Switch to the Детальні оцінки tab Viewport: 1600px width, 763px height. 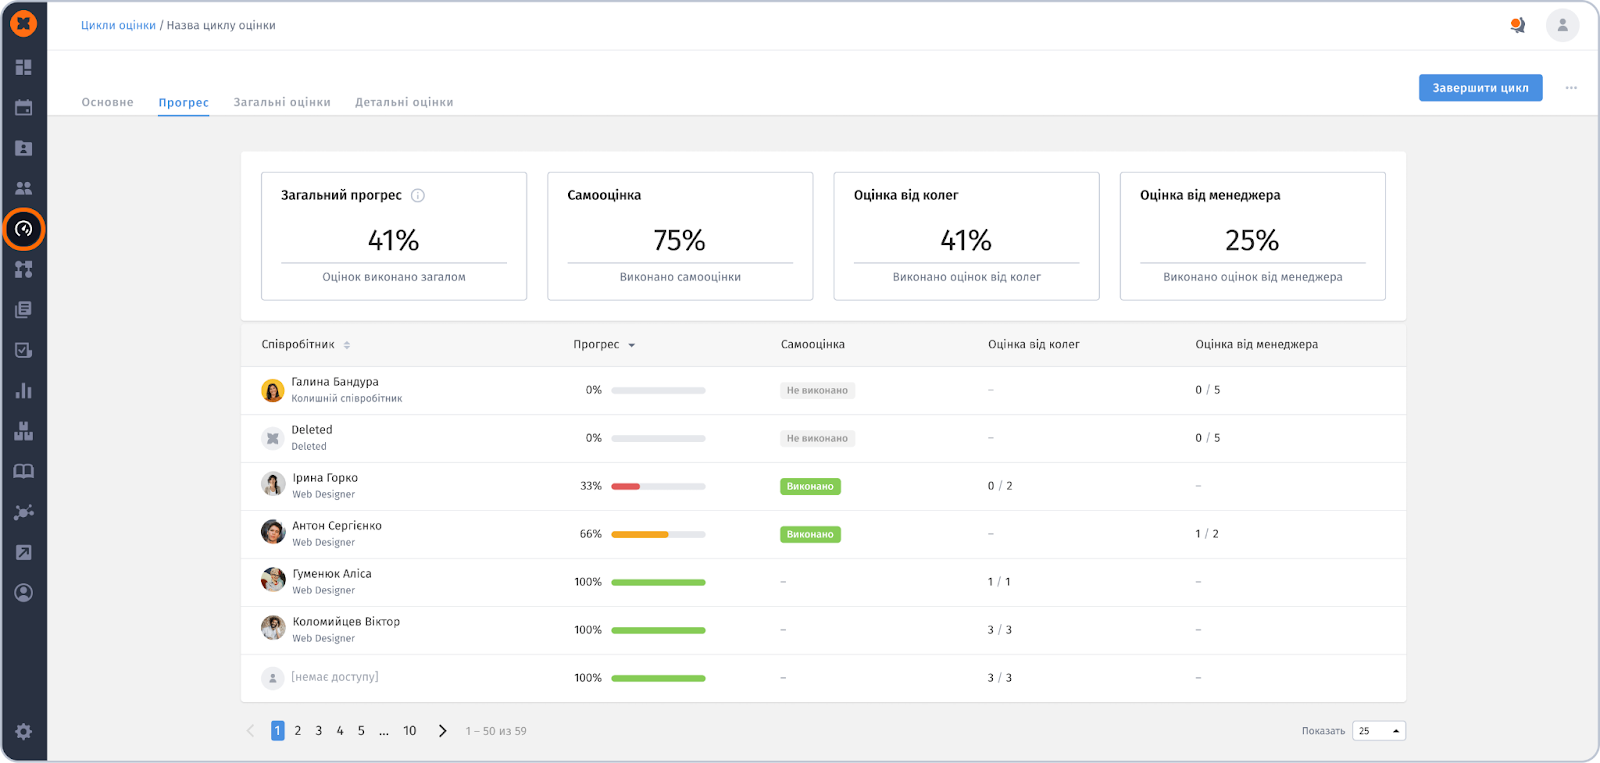pos(404,102)
